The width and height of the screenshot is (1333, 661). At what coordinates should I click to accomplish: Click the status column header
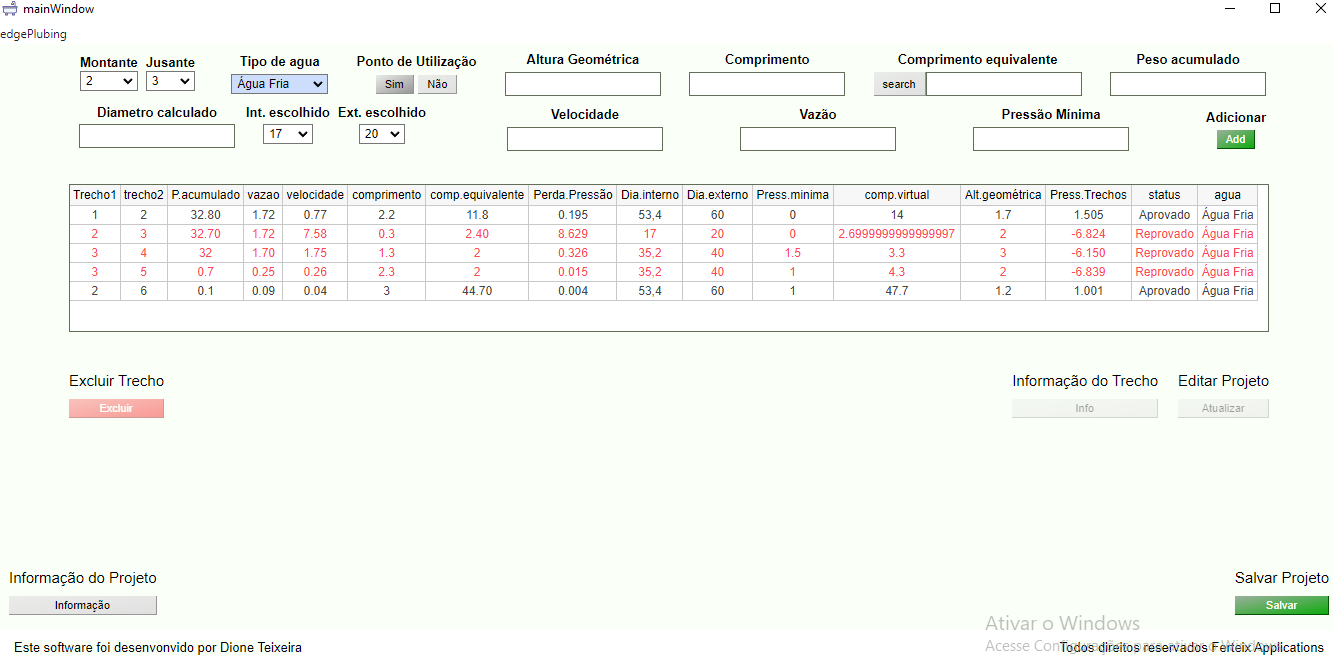[x=1164, y=195]
